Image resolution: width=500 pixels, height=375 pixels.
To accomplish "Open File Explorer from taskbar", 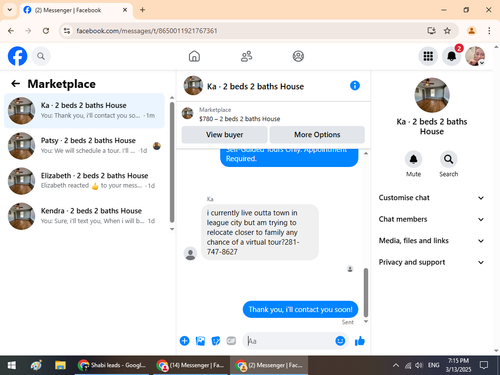I will (x=60, y=365).
